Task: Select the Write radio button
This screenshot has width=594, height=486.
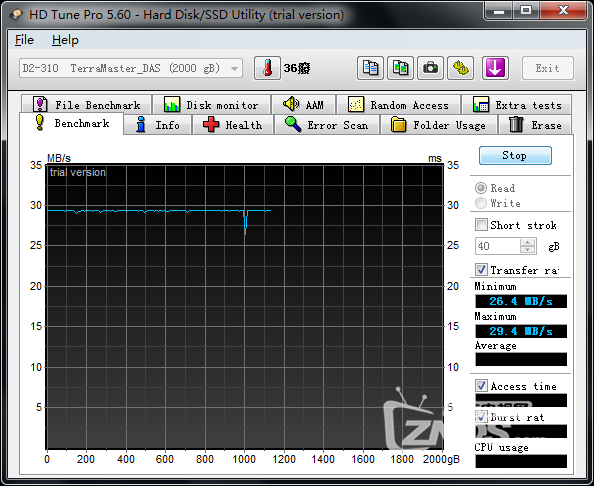Action: pos(481,203)
